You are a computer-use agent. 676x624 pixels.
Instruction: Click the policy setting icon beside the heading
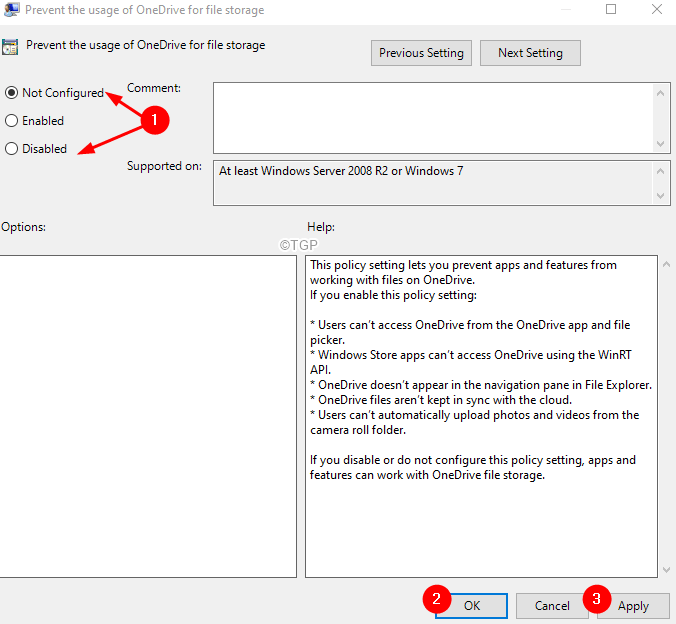[10, 47]
